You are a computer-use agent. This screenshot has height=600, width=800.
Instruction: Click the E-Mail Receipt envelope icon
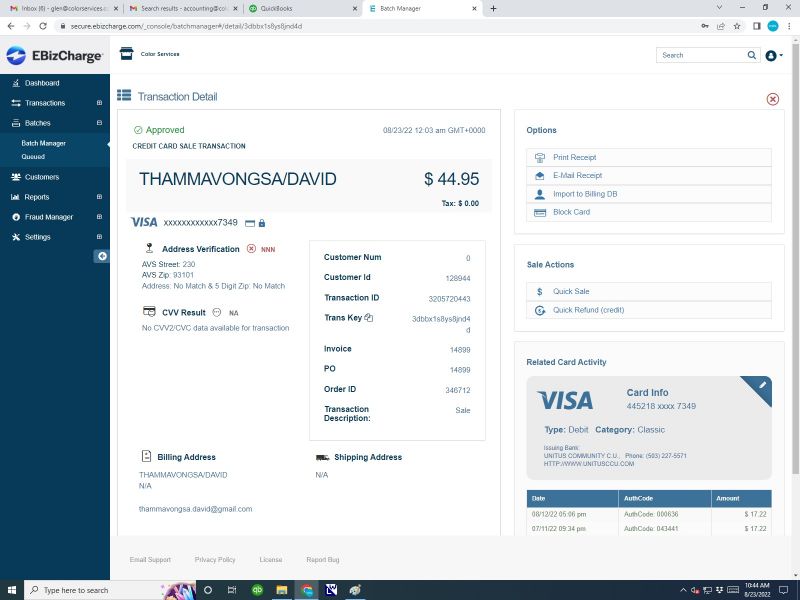pos(540,175)
